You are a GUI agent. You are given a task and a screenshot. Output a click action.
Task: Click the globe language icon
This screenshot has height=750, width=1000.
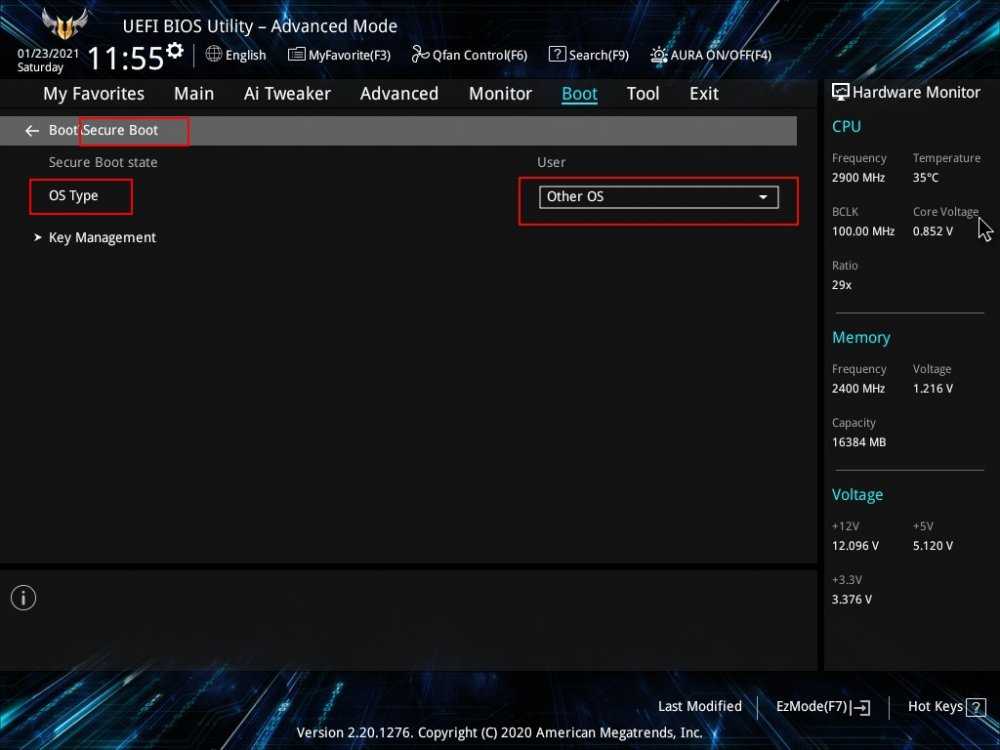(213, 54)
